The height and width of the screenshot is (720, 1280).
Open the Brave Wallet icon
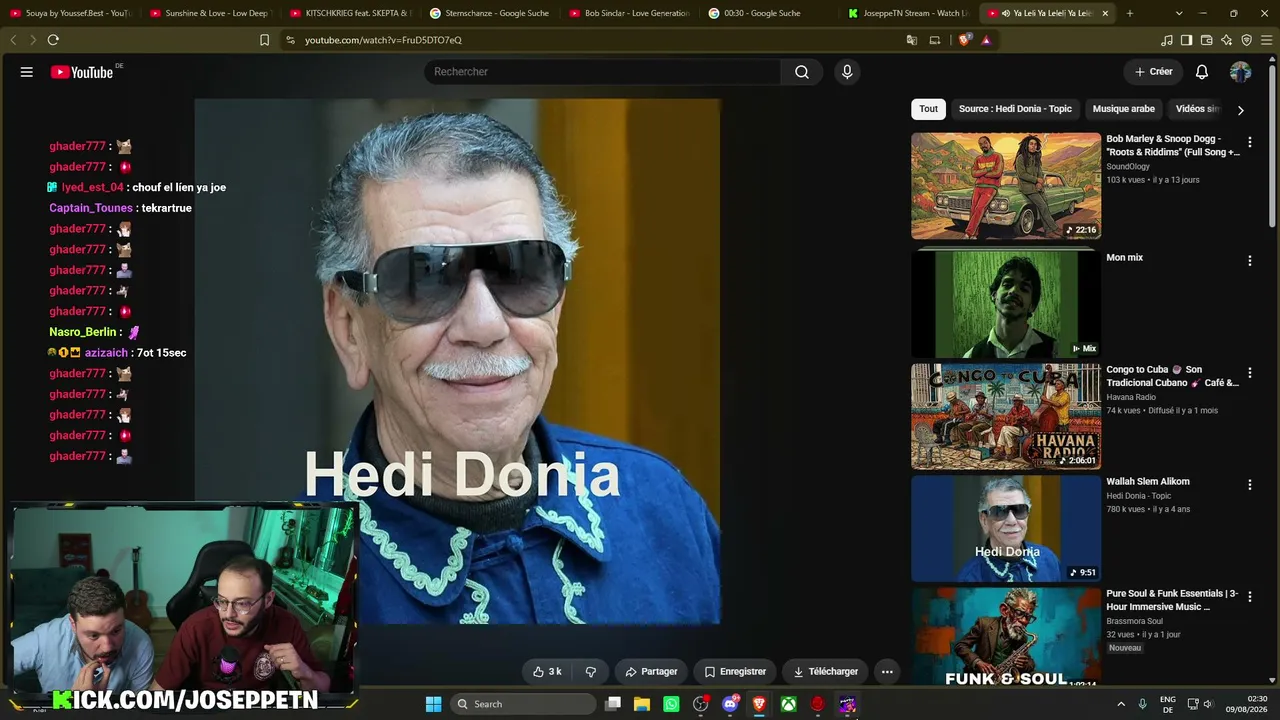click(x=1207, y=40)
